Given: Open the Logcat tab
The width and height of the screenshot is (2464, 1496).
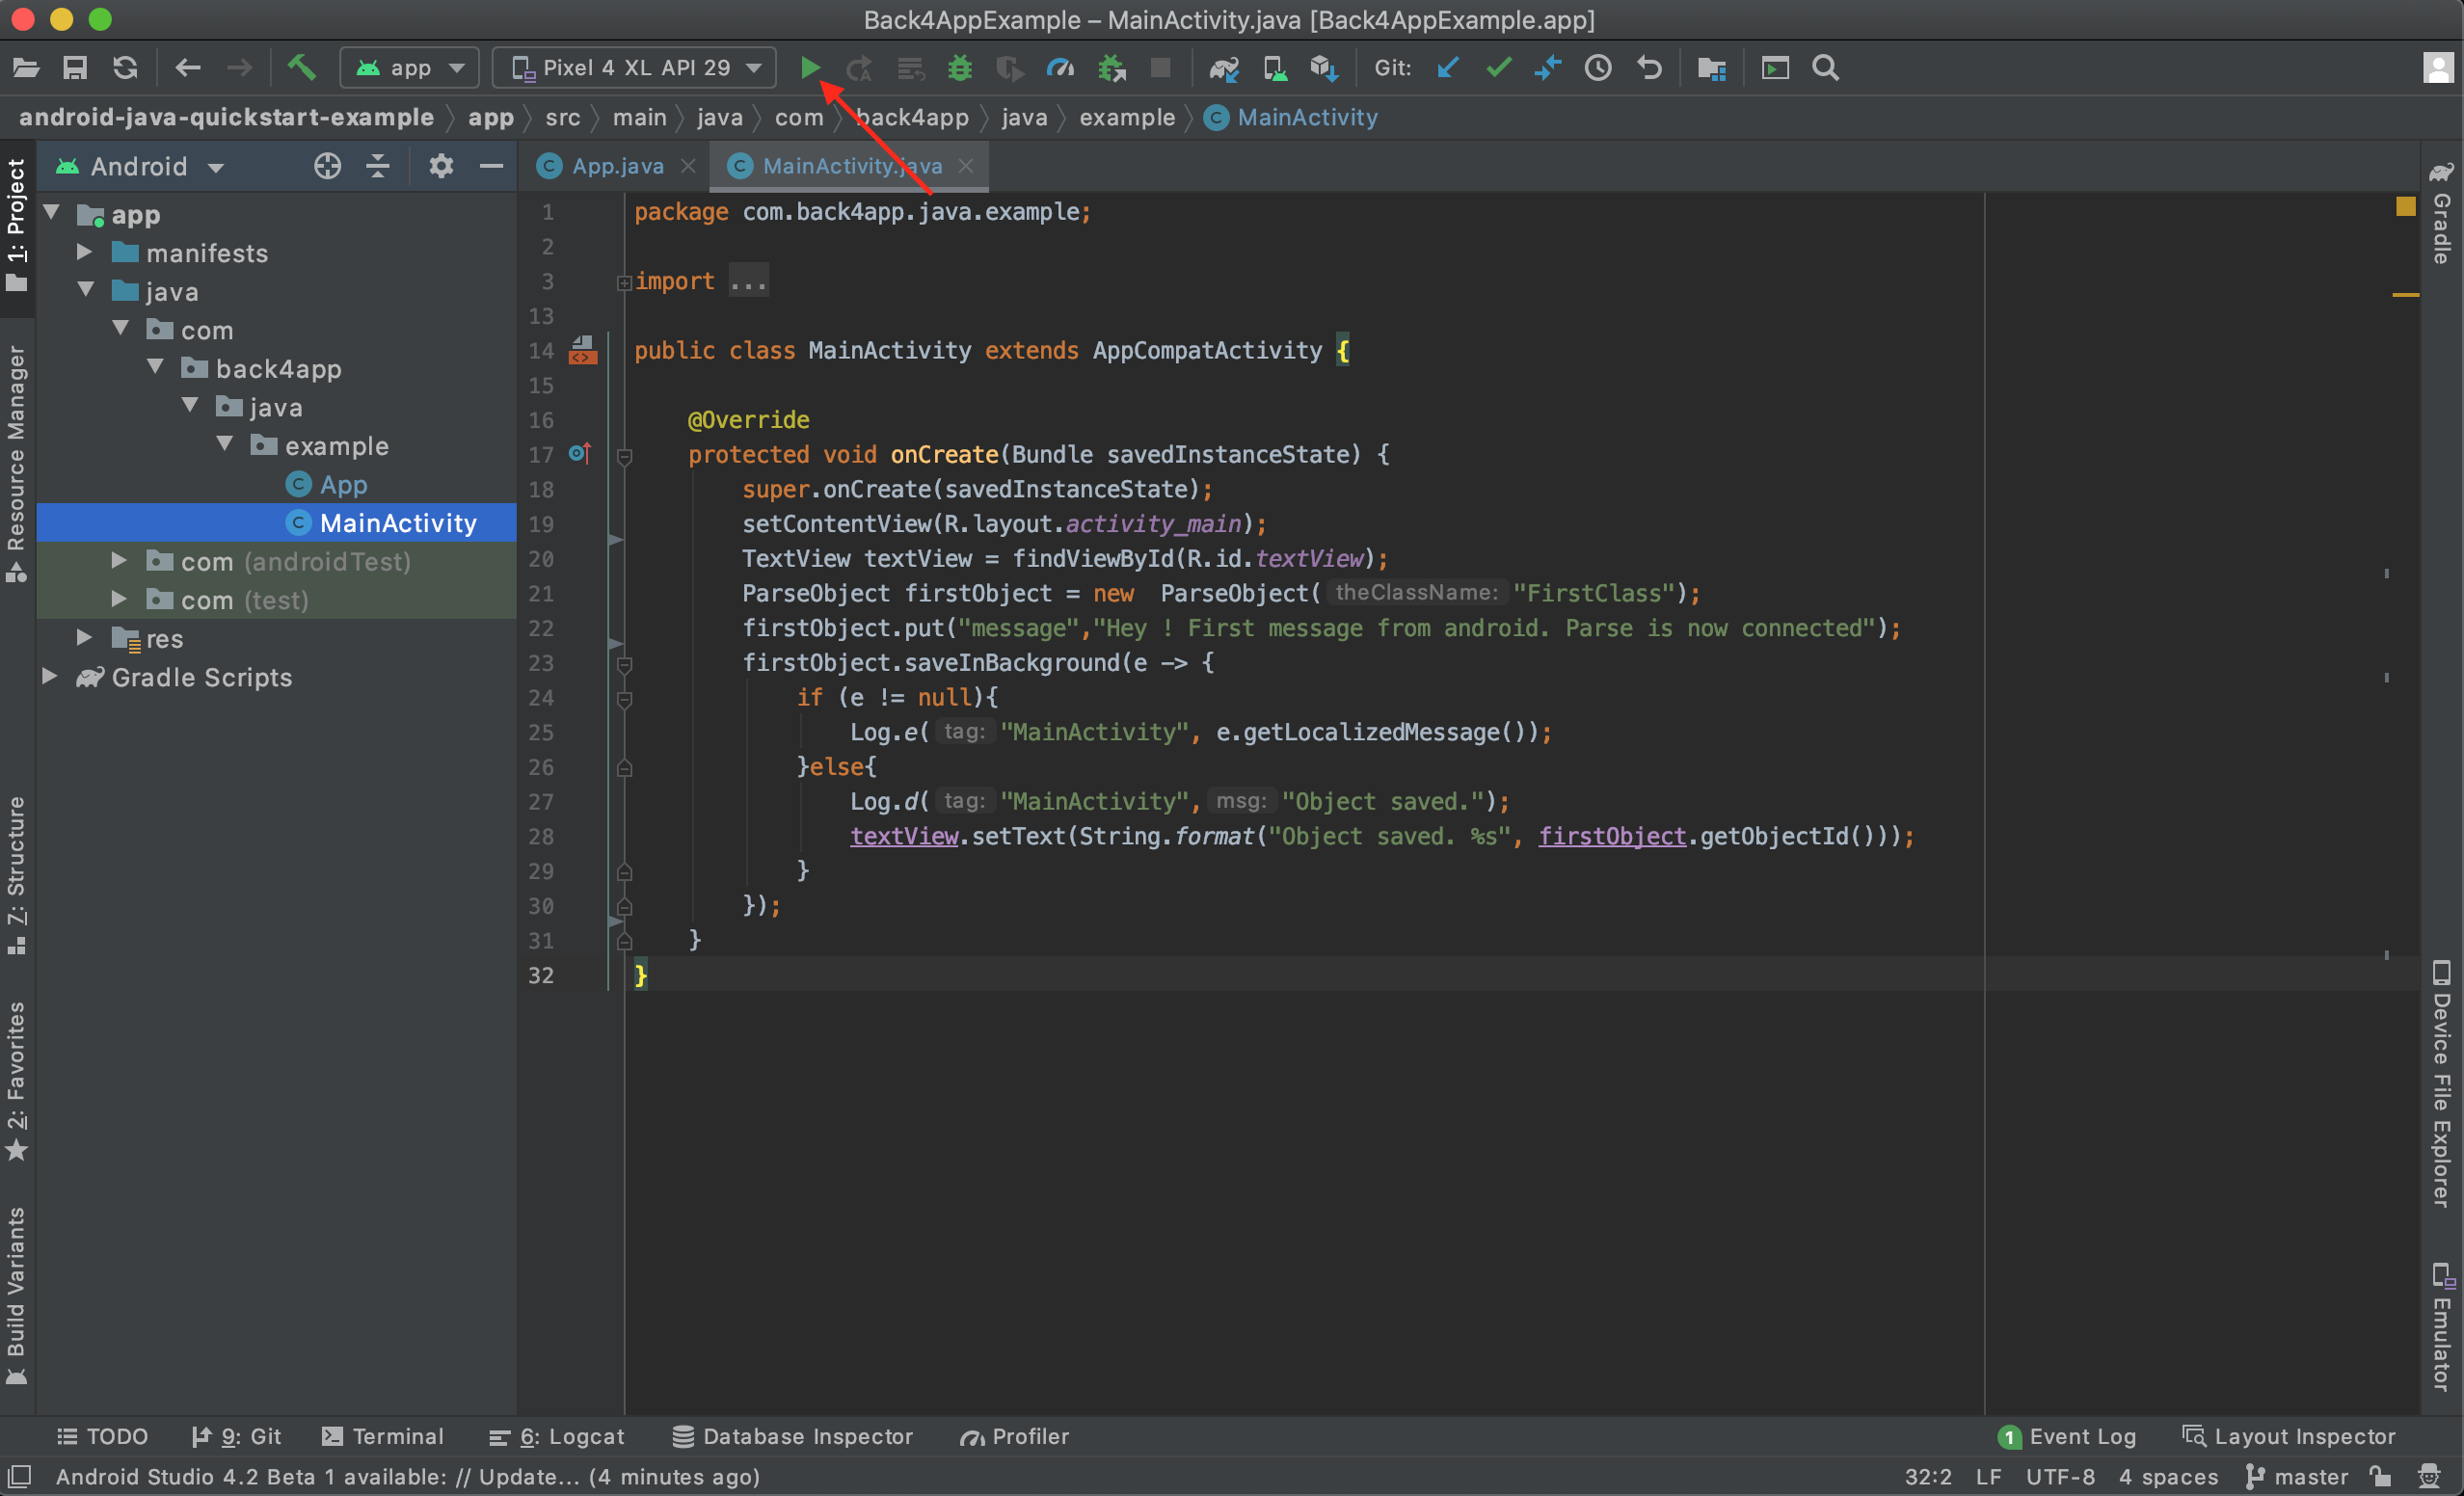Looking at the screenshot, I should coord(557,1436).
